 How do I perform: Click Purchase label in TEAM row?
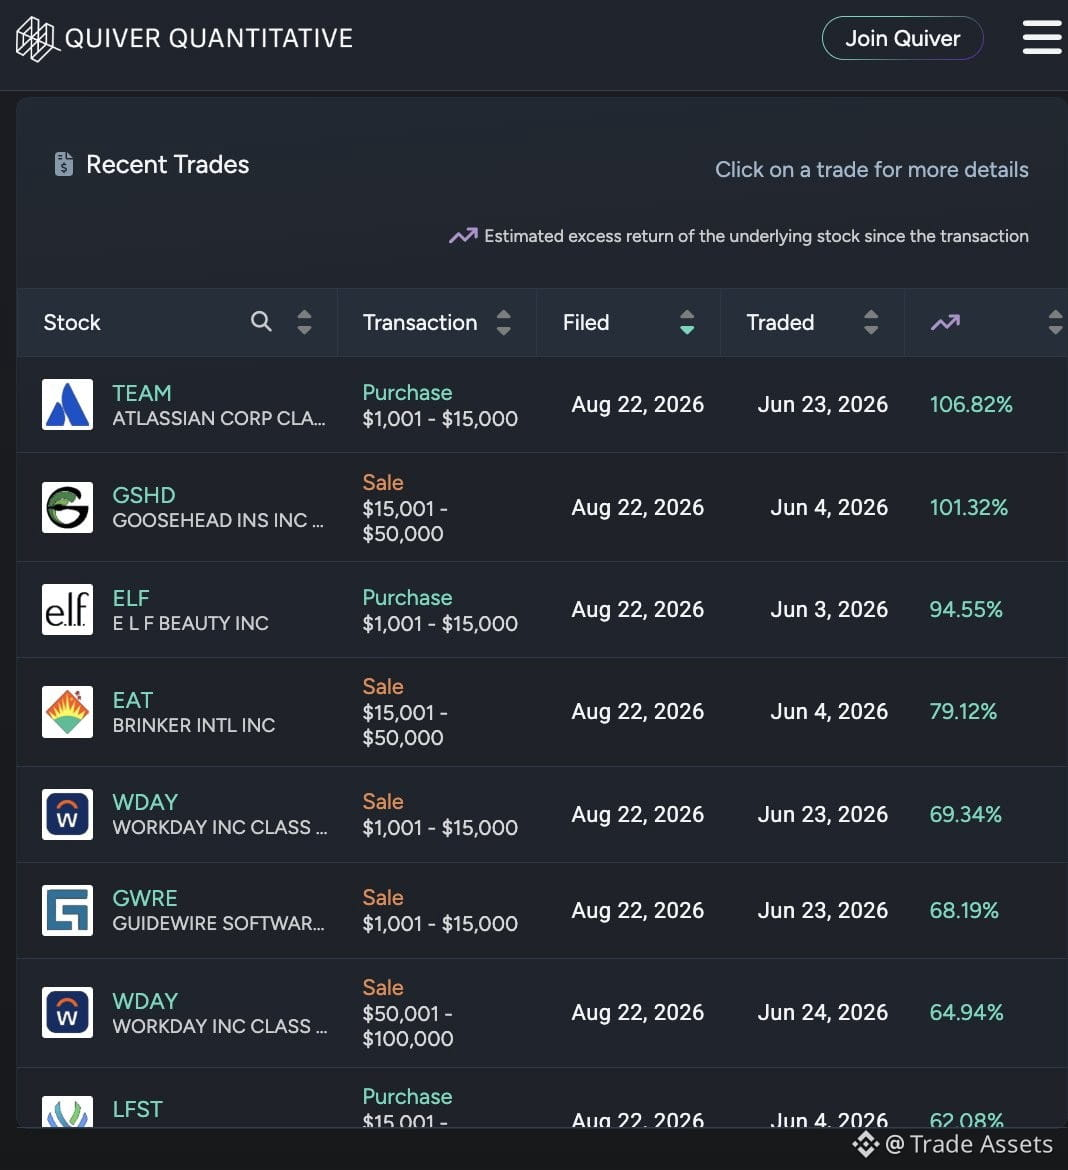407,392
